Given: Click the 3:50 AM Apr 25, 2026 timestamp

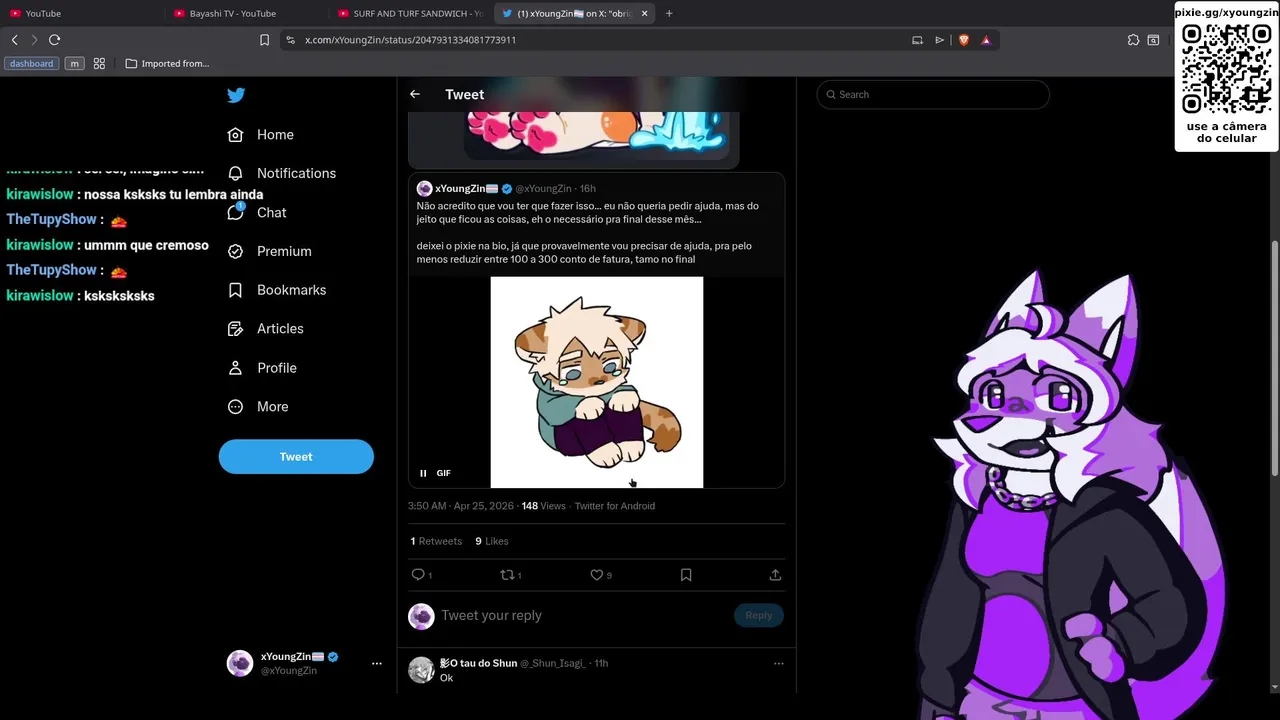Looking at the screenshot, I should point(461,506).
